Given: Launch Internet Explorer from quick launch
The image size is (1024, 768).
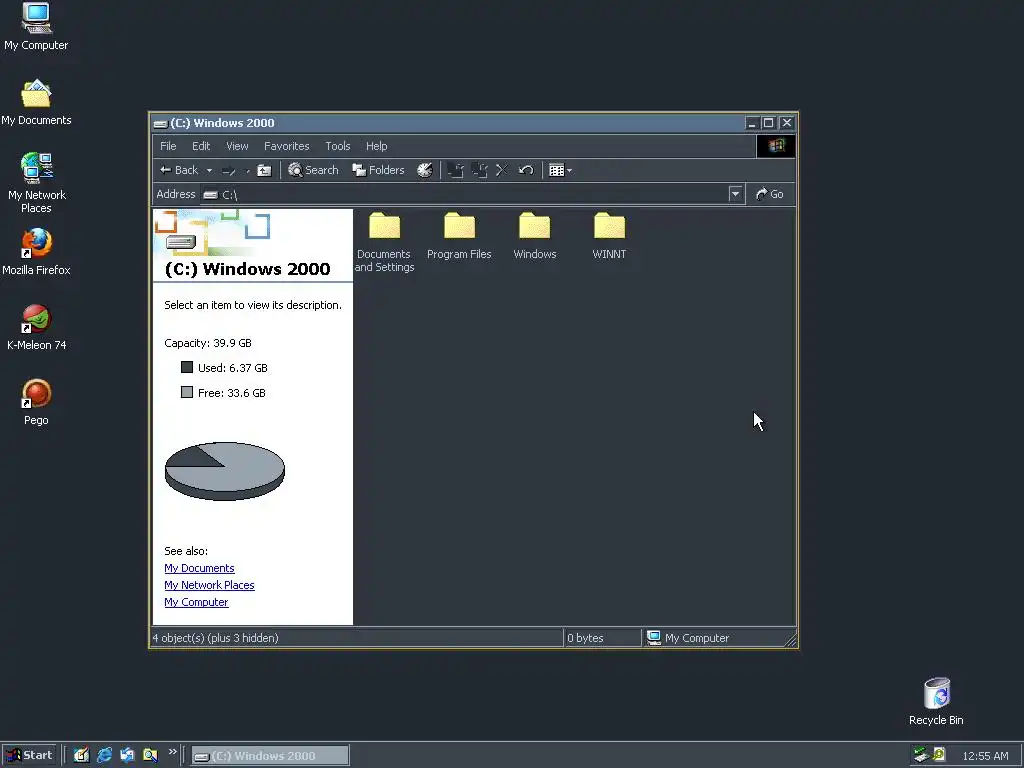Looking at the screenshot, I should click(104, 755).
